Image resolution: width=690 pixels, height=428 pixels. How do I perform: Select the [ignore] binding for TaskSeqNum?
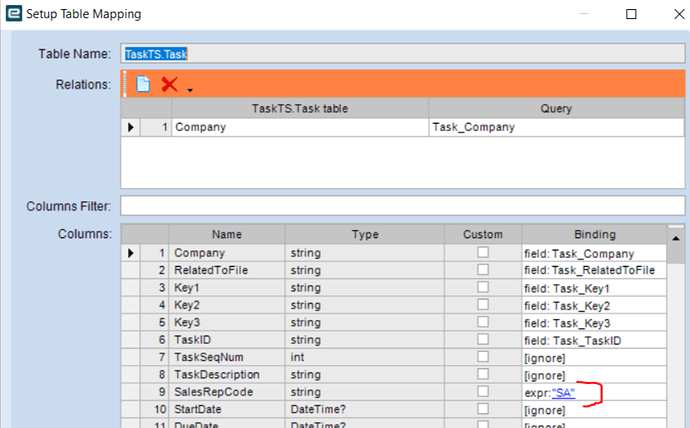click(x=595, y=358)
